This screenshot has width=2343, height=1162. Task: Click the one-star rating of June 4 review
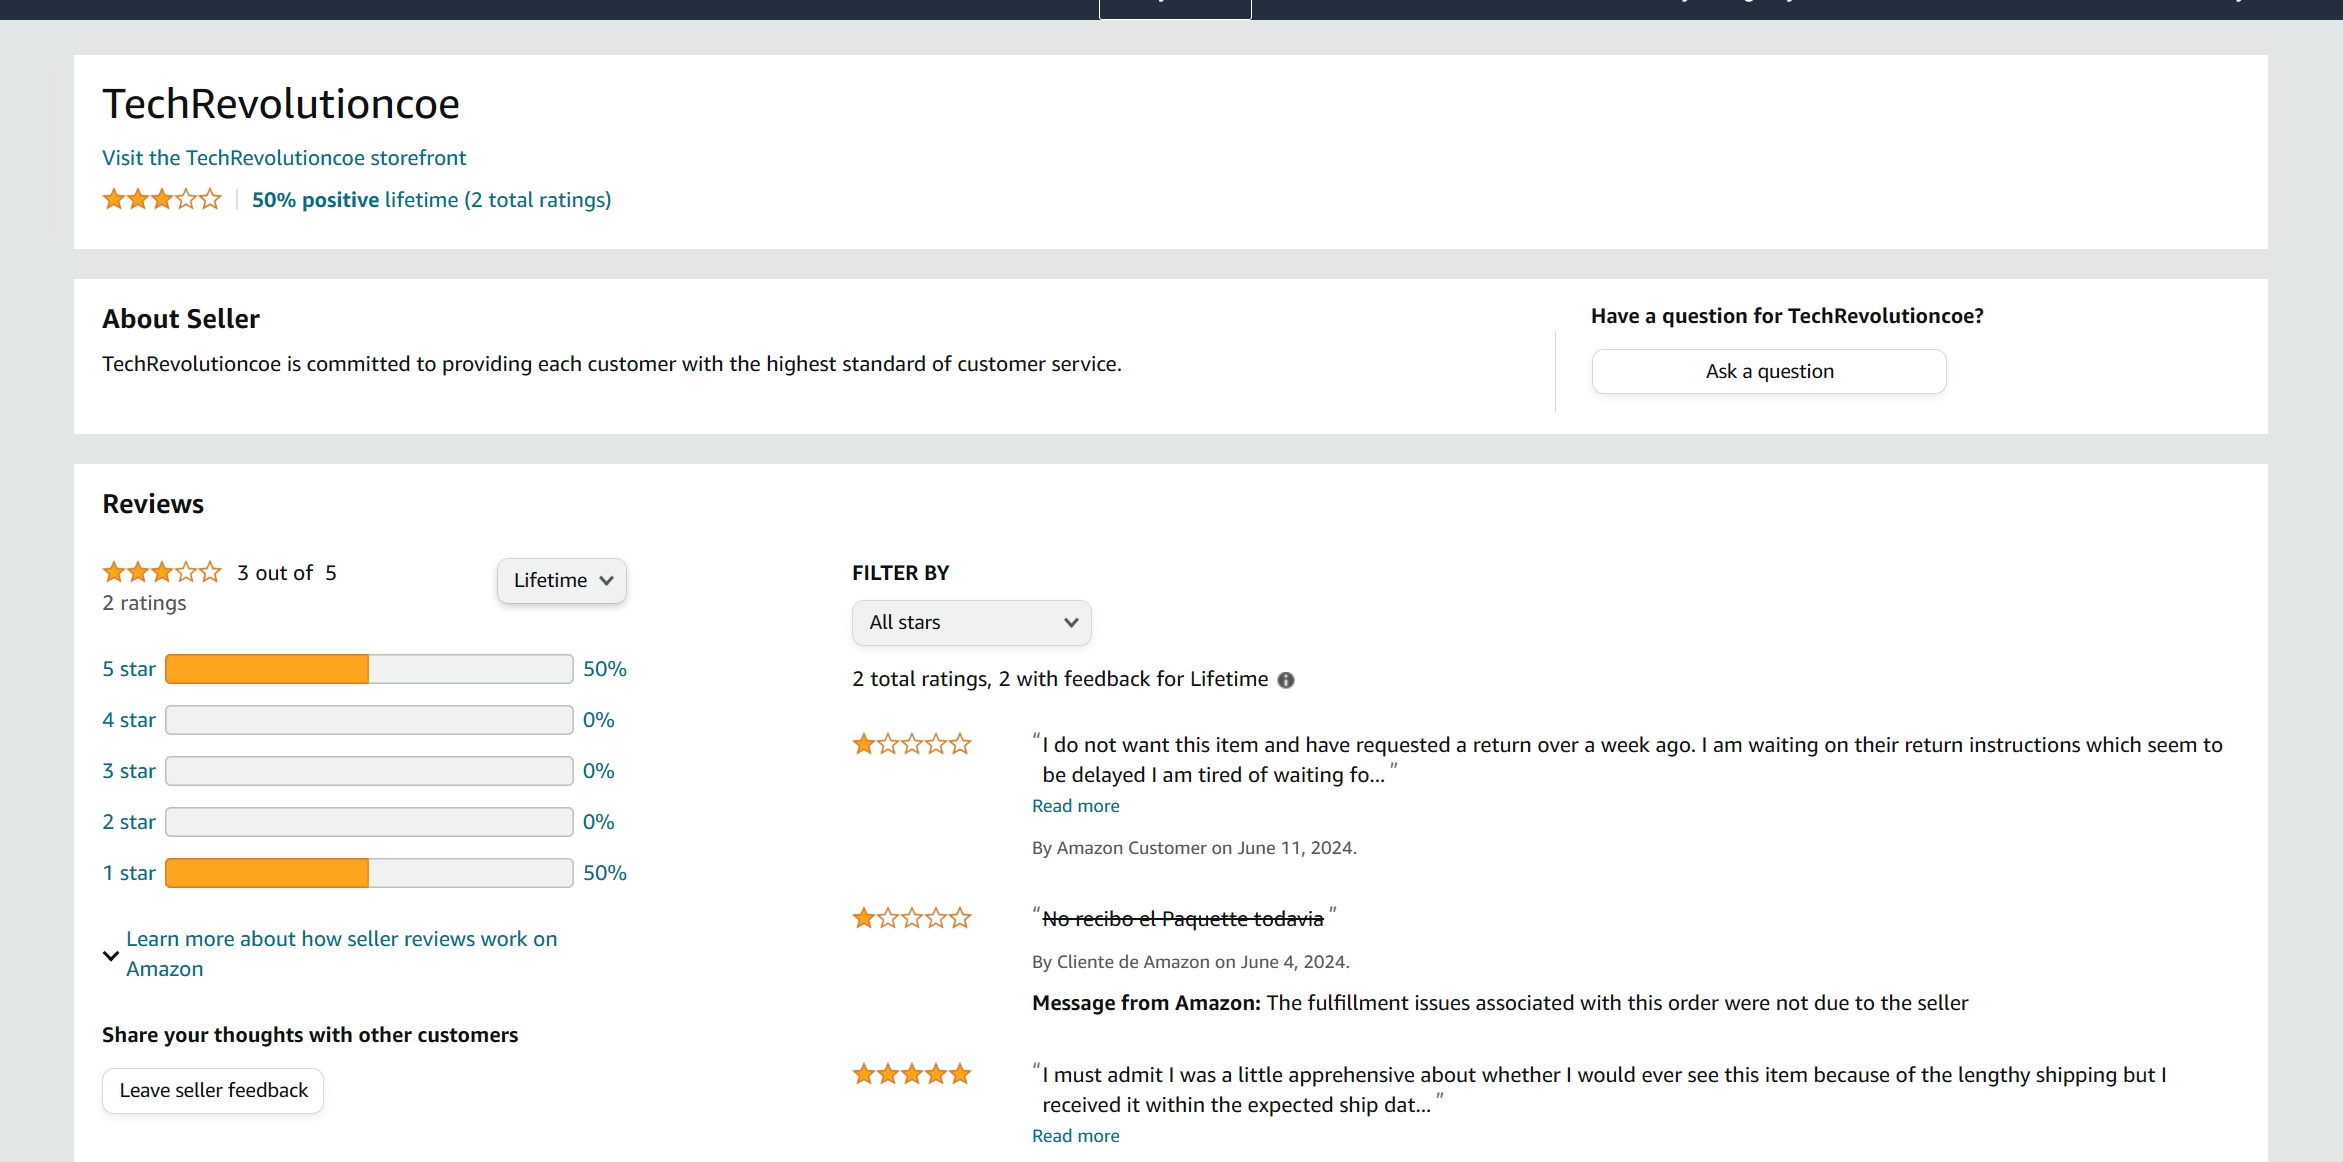pyautogui.click(x=911, y=918)
